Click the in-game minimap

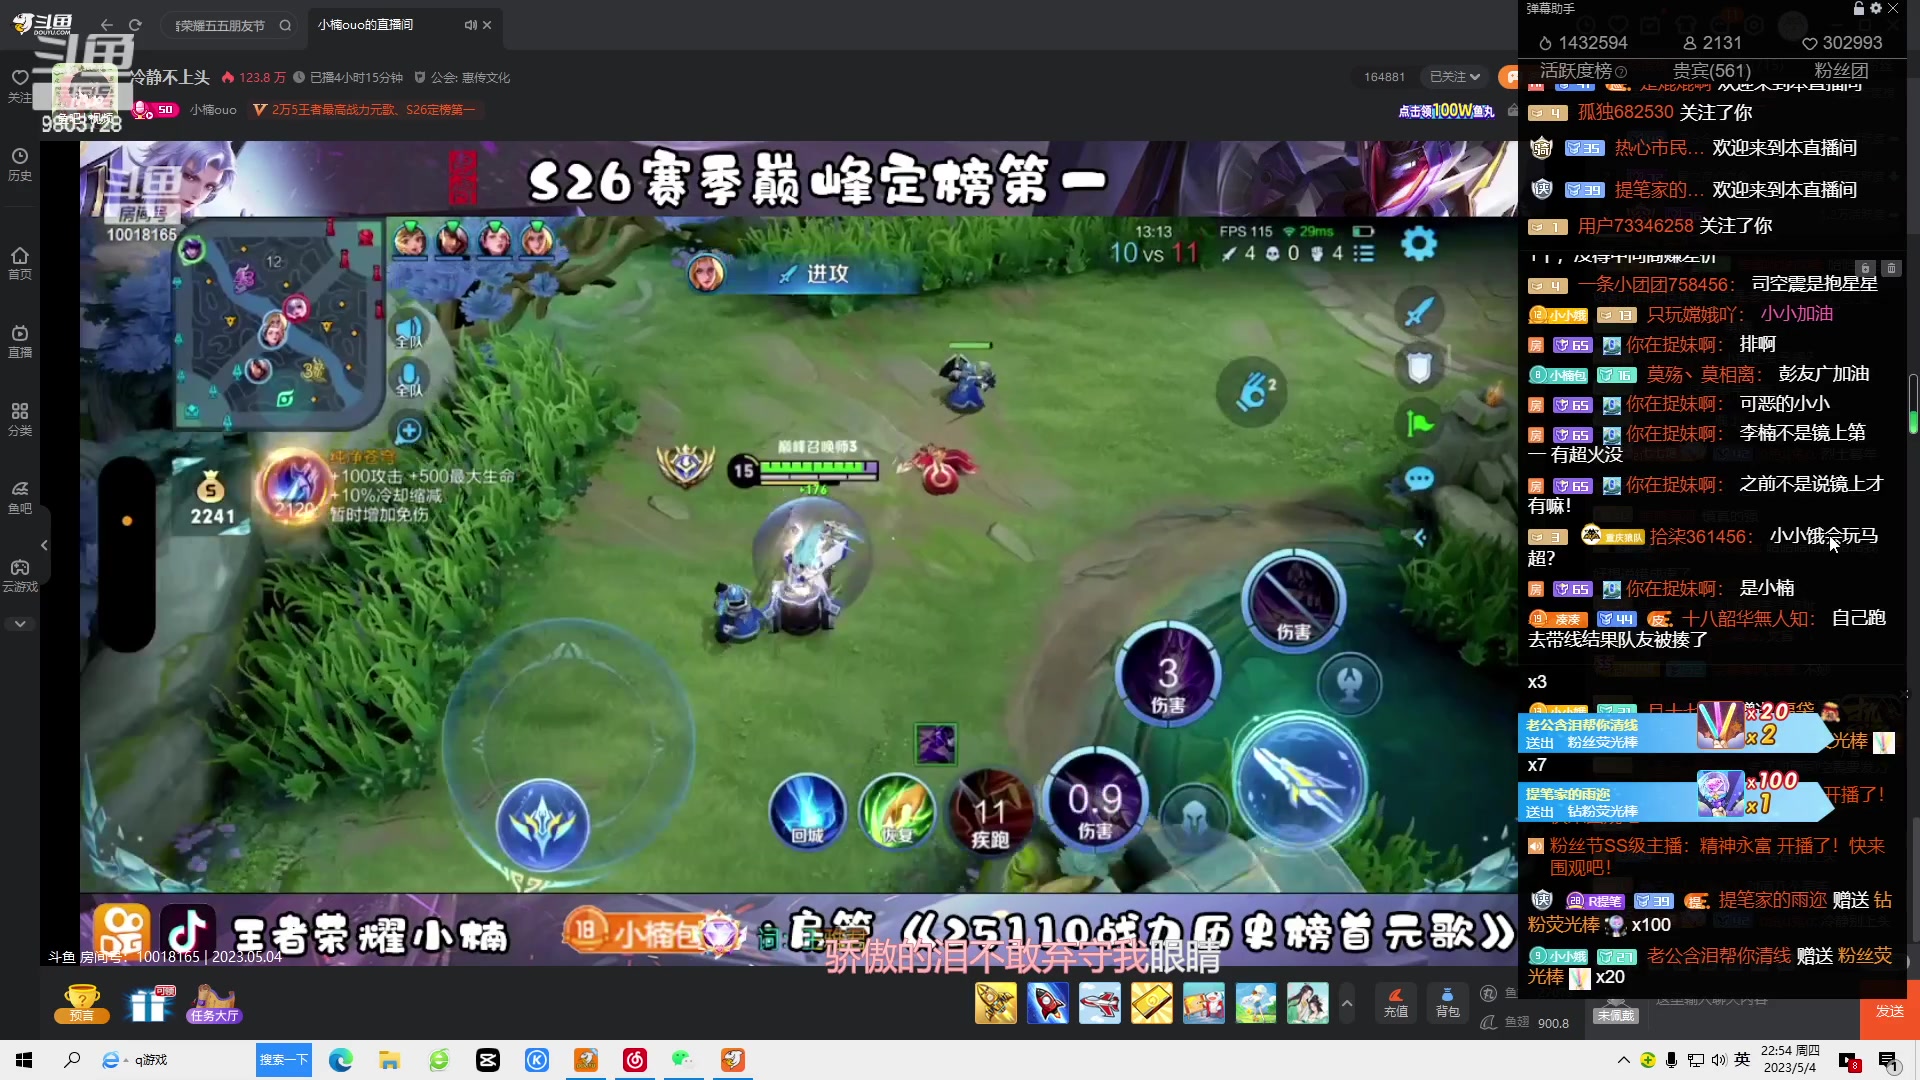coord(280,325)
